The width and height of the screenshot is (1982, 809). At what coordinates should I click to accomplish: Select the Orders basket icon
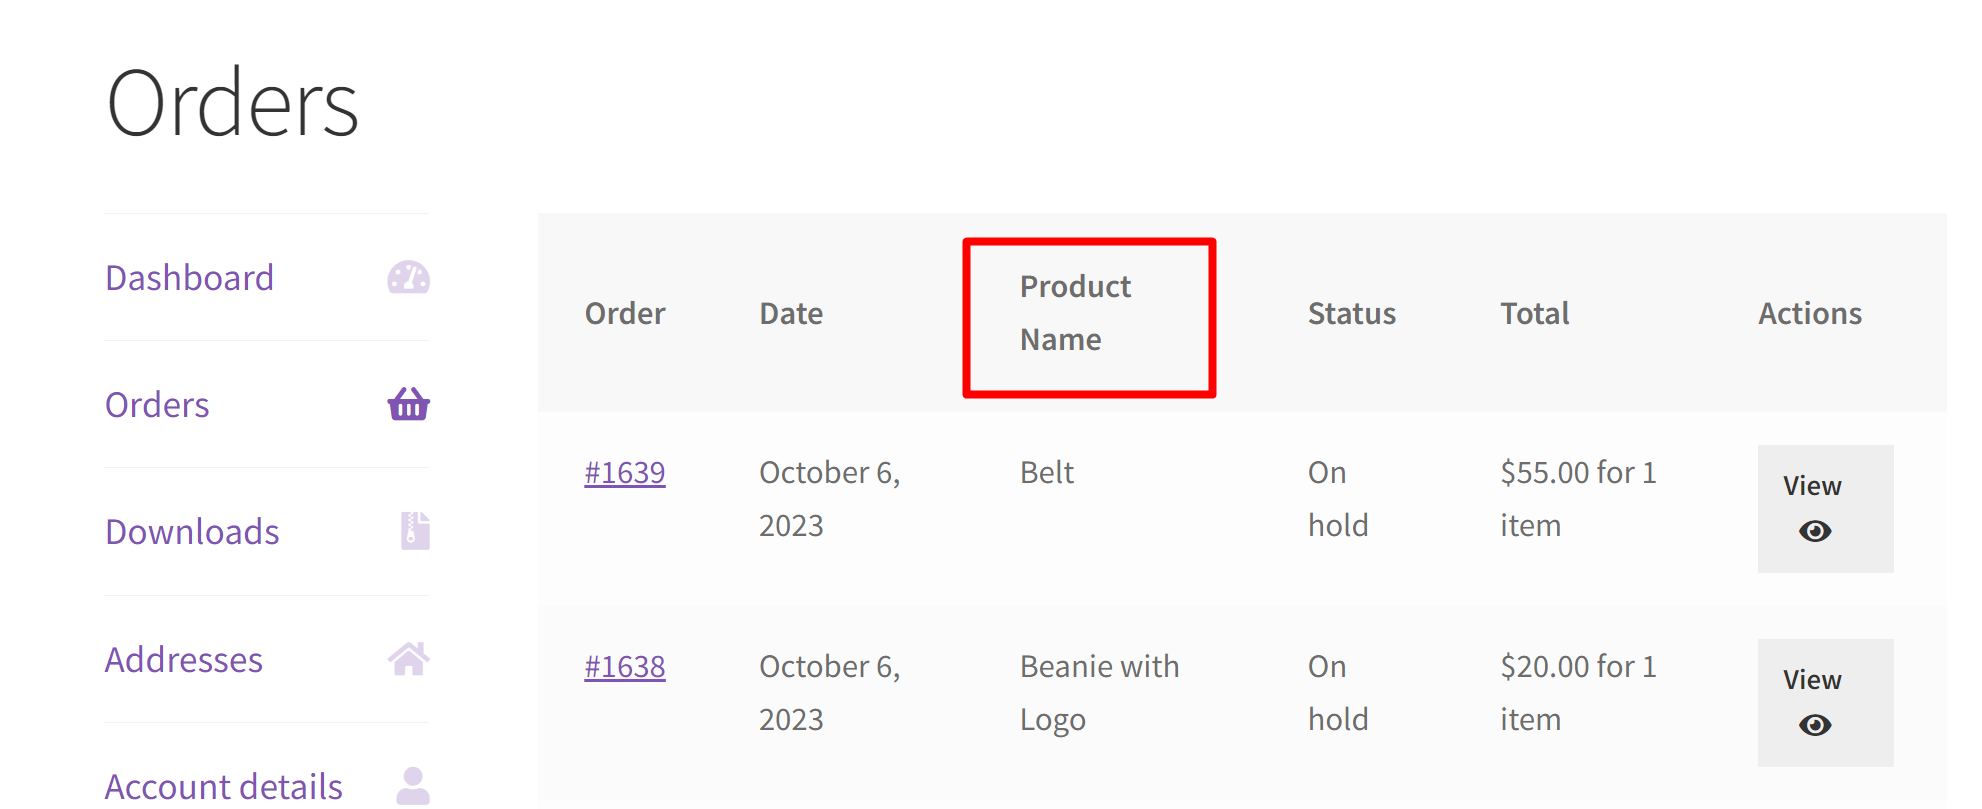[408, 404]
